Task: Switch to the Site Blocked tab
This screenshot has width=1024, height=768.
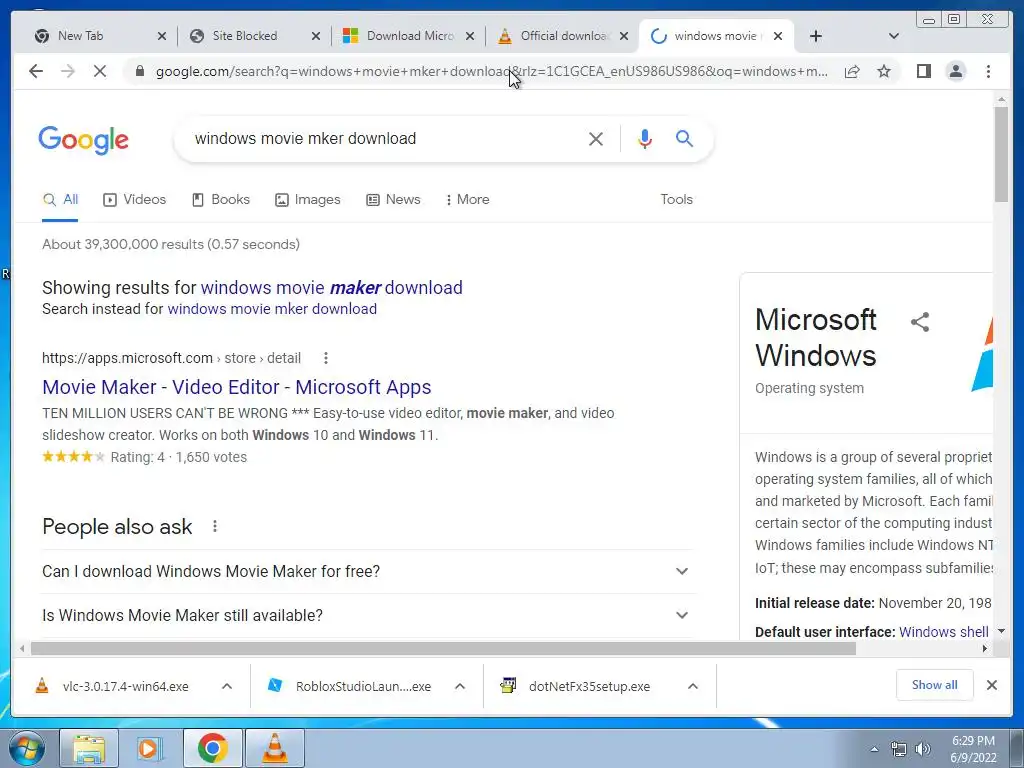Action: click(x=245, y=36)
